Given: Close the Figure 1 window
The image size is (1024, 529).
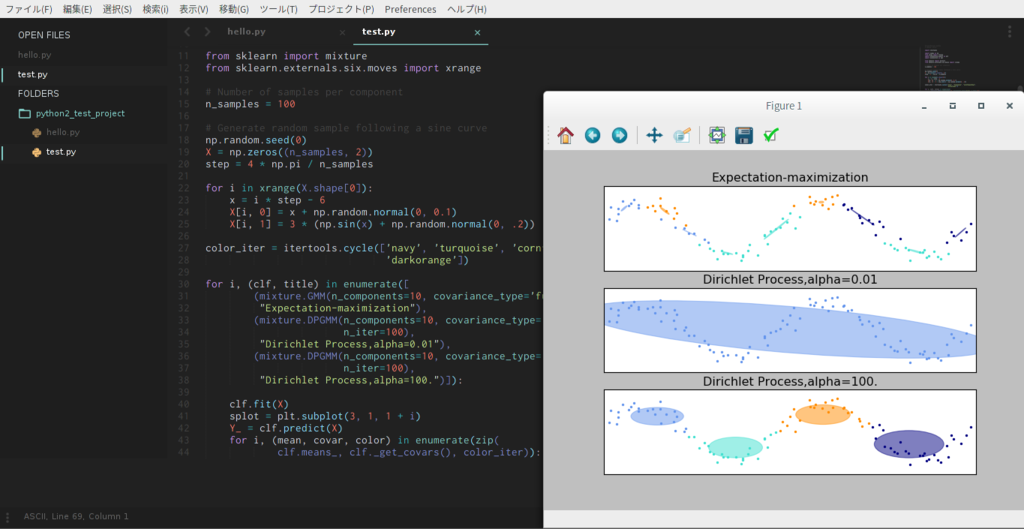Looking at the screenshot, I should pyautogui.click(x=1010, y=106).
